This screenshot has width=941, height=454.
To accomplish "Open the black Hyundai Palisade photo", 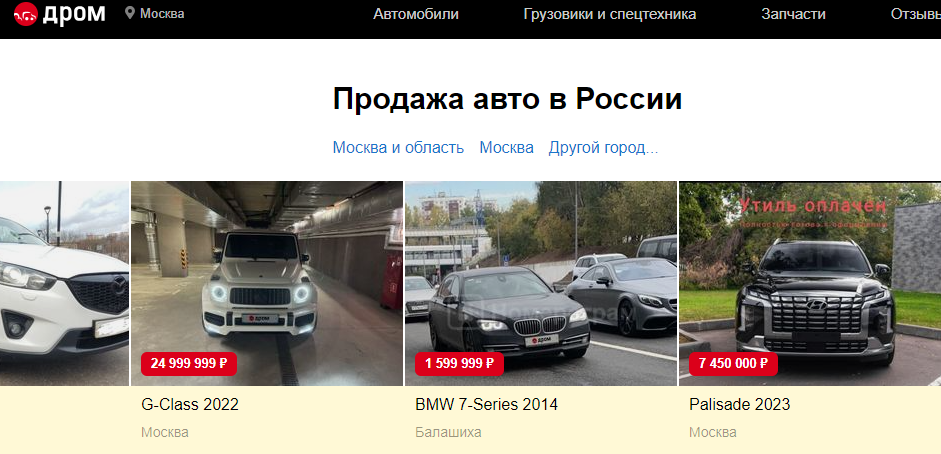I will pos(810,283).
